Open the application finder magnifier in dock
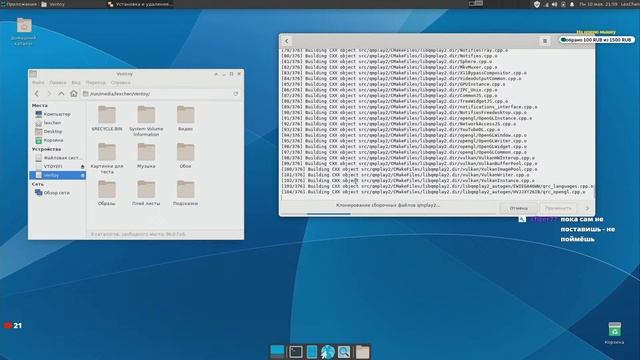This screenshot has height=360, width=640. pos(344,351)
